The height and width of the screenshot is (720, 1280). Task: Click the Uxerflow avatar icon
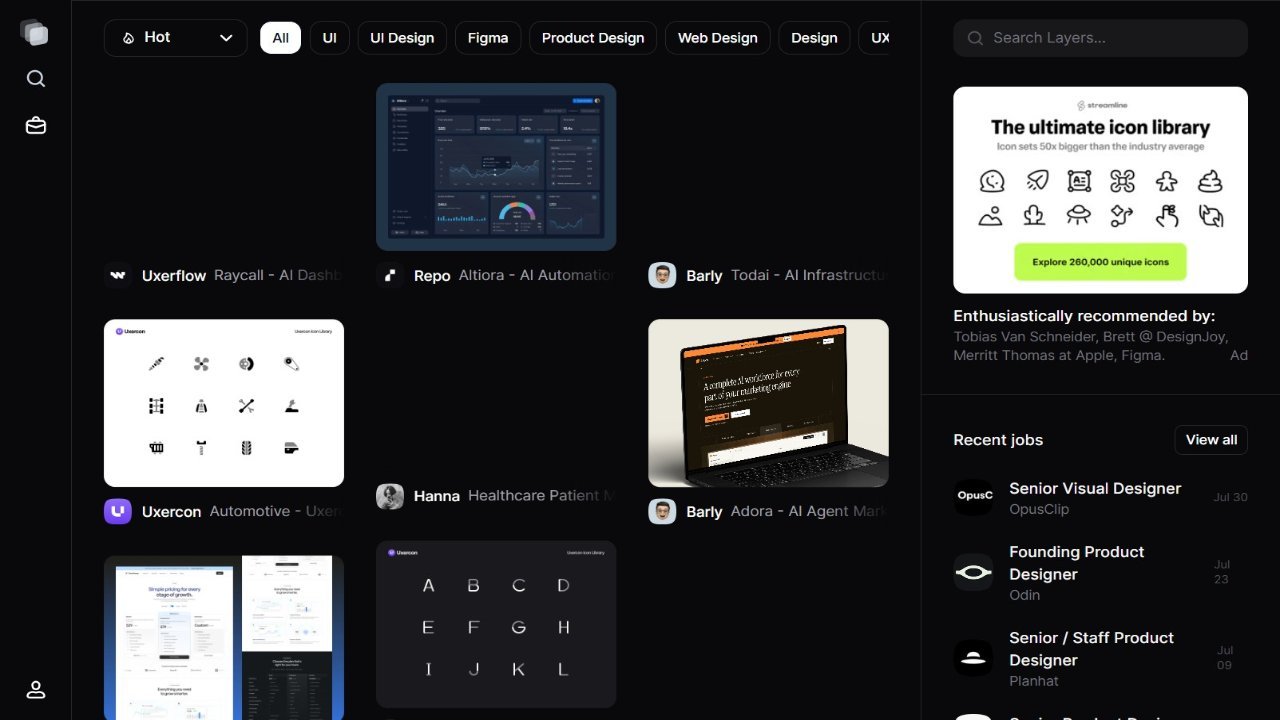click(x=118, y=275)
